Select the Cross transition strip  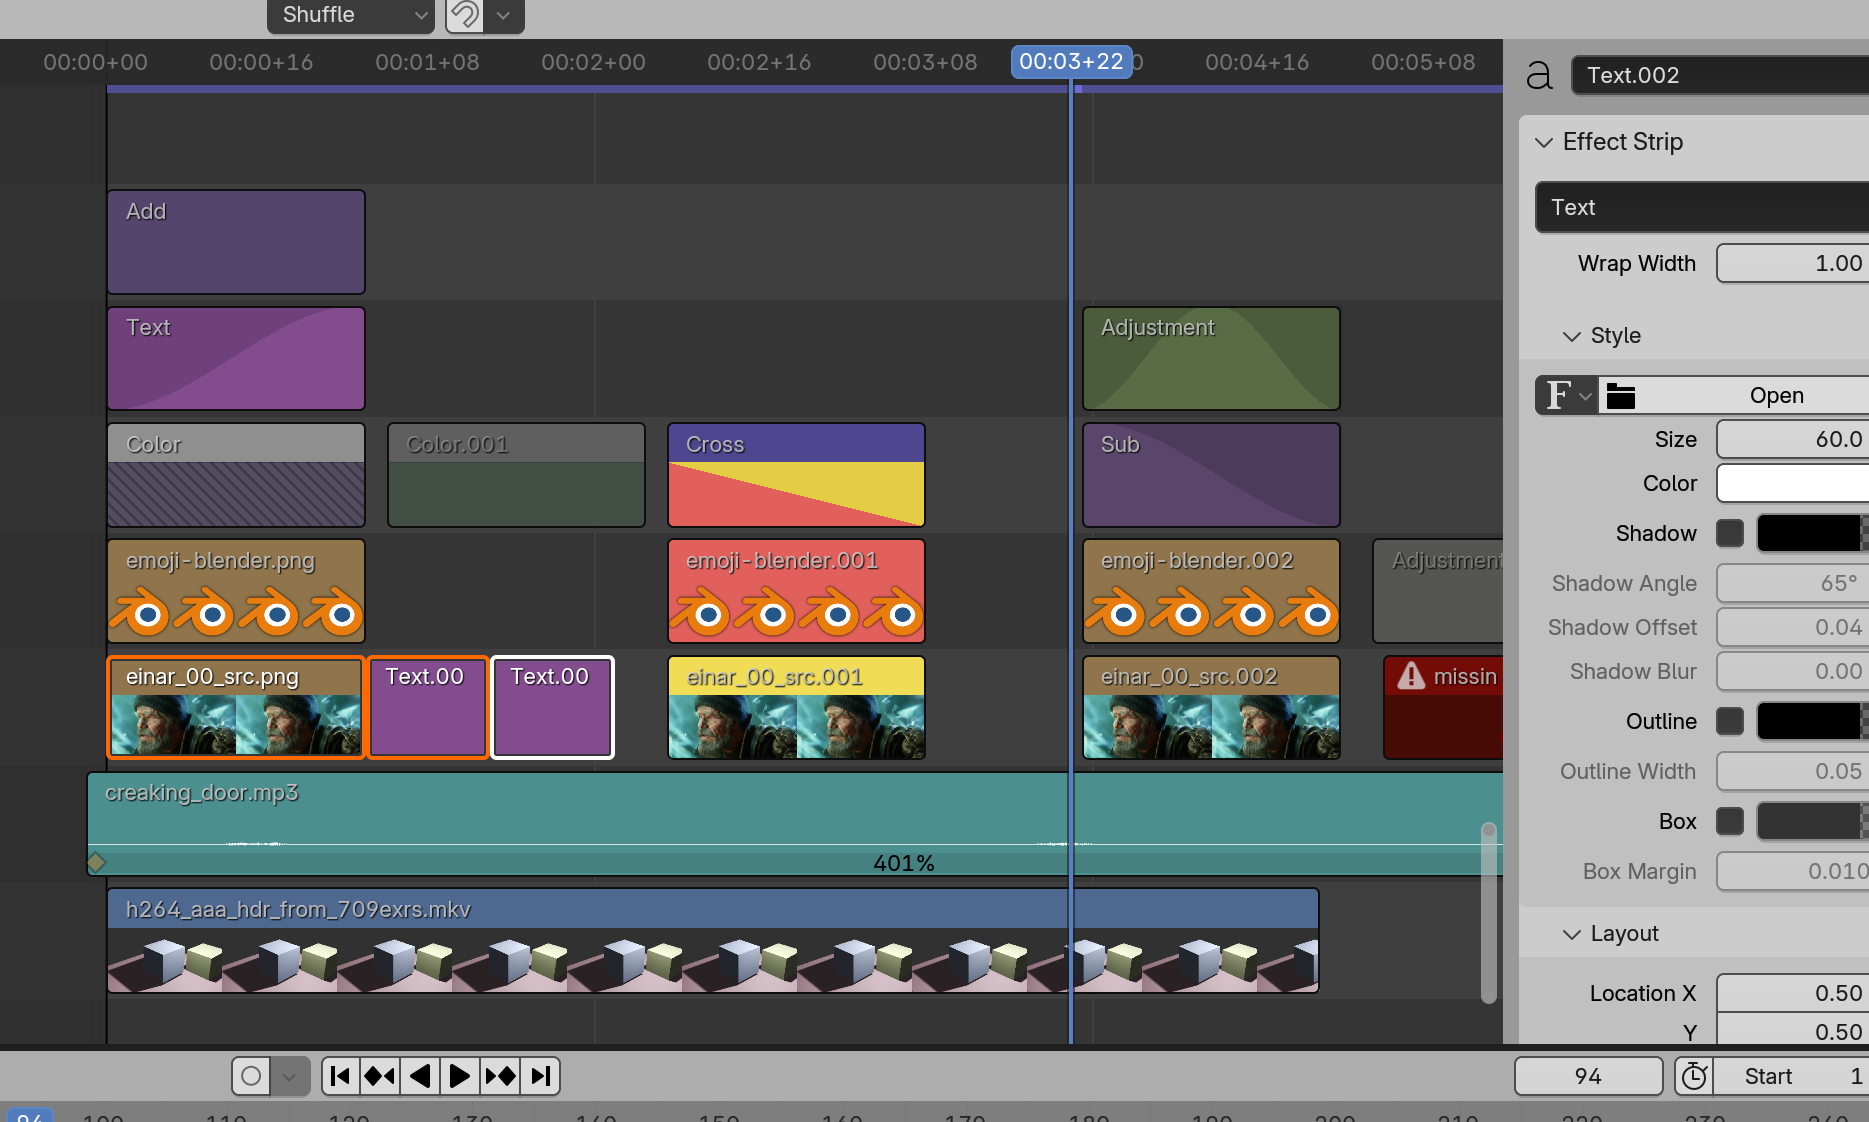click(x=796, y=475)
